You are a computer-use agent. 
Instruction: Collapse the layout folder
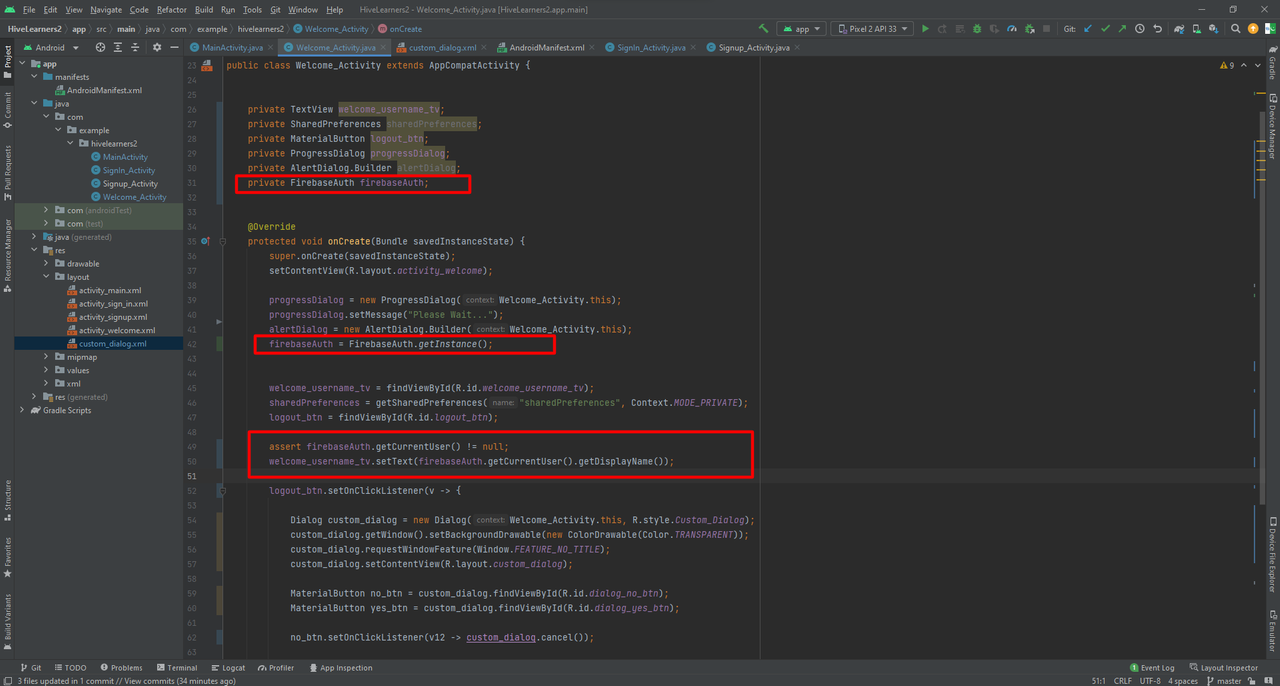[46, 277]
